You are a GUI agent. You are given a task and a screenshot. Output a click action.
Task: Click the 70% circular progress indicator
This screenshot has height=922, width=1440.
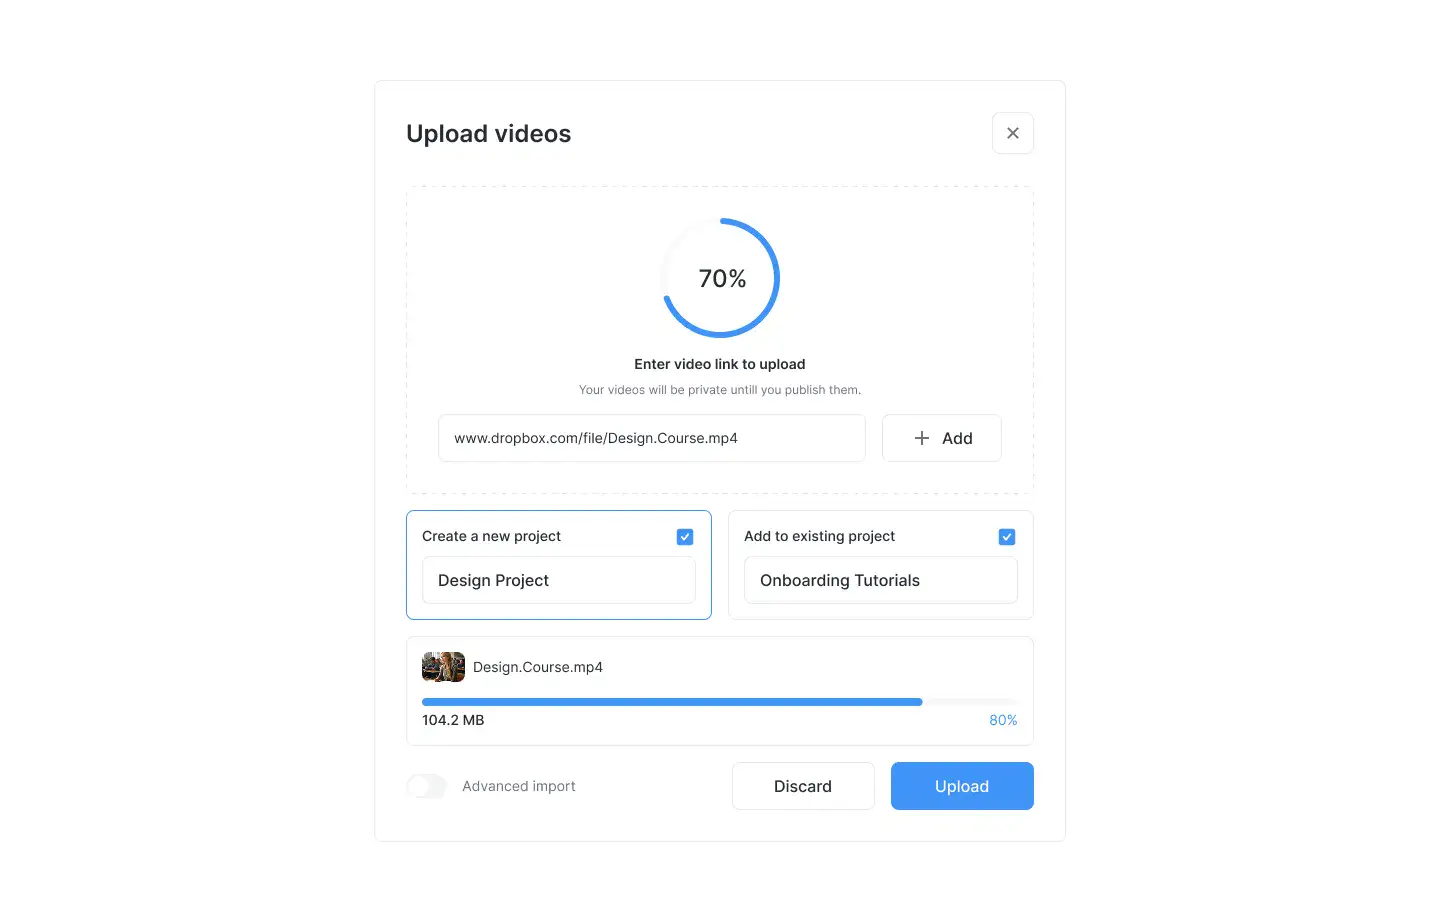pyautogui.click(x=720, y=278)
